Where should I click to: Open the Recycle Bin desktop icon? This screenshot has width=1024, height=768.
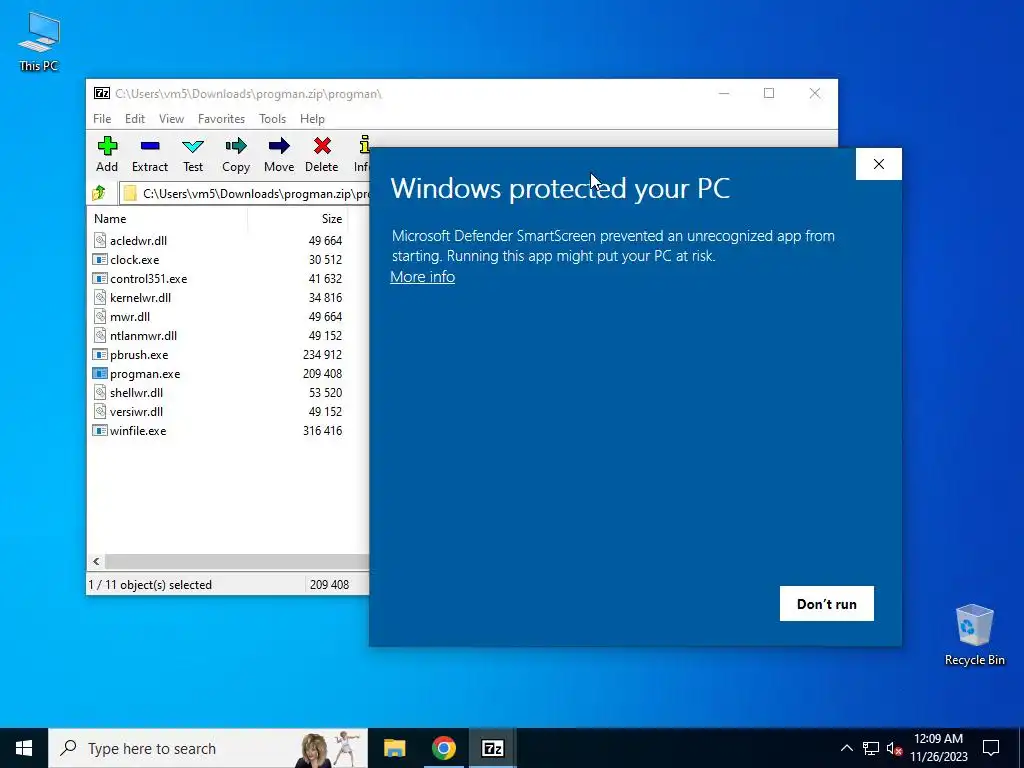click(x=974, y=635)
